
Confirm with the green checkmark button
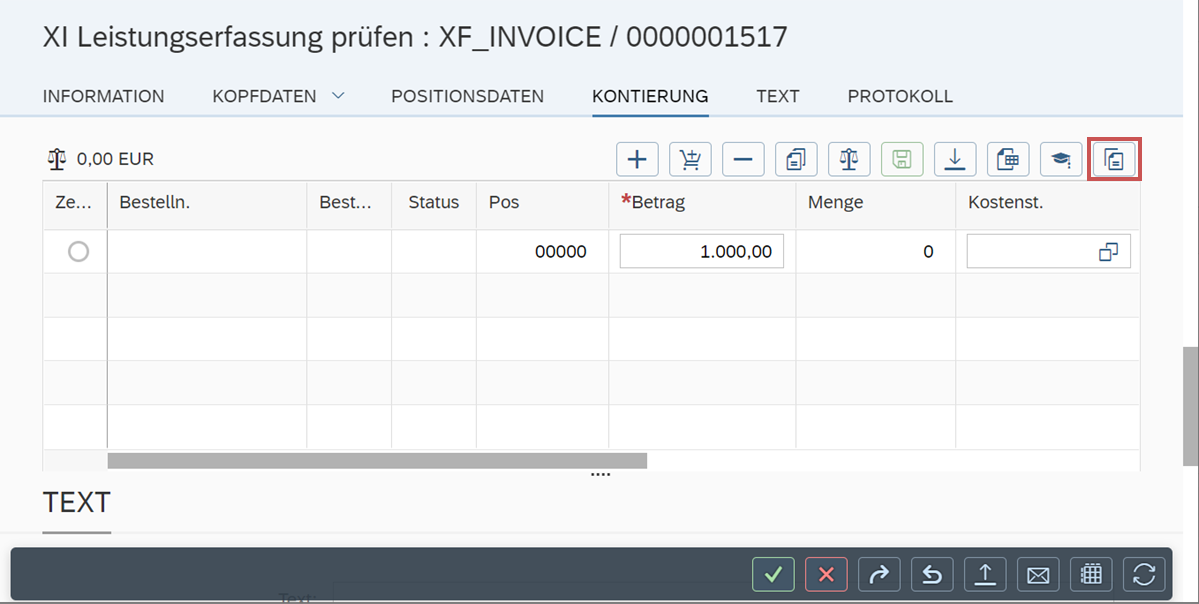pos(773,574)
